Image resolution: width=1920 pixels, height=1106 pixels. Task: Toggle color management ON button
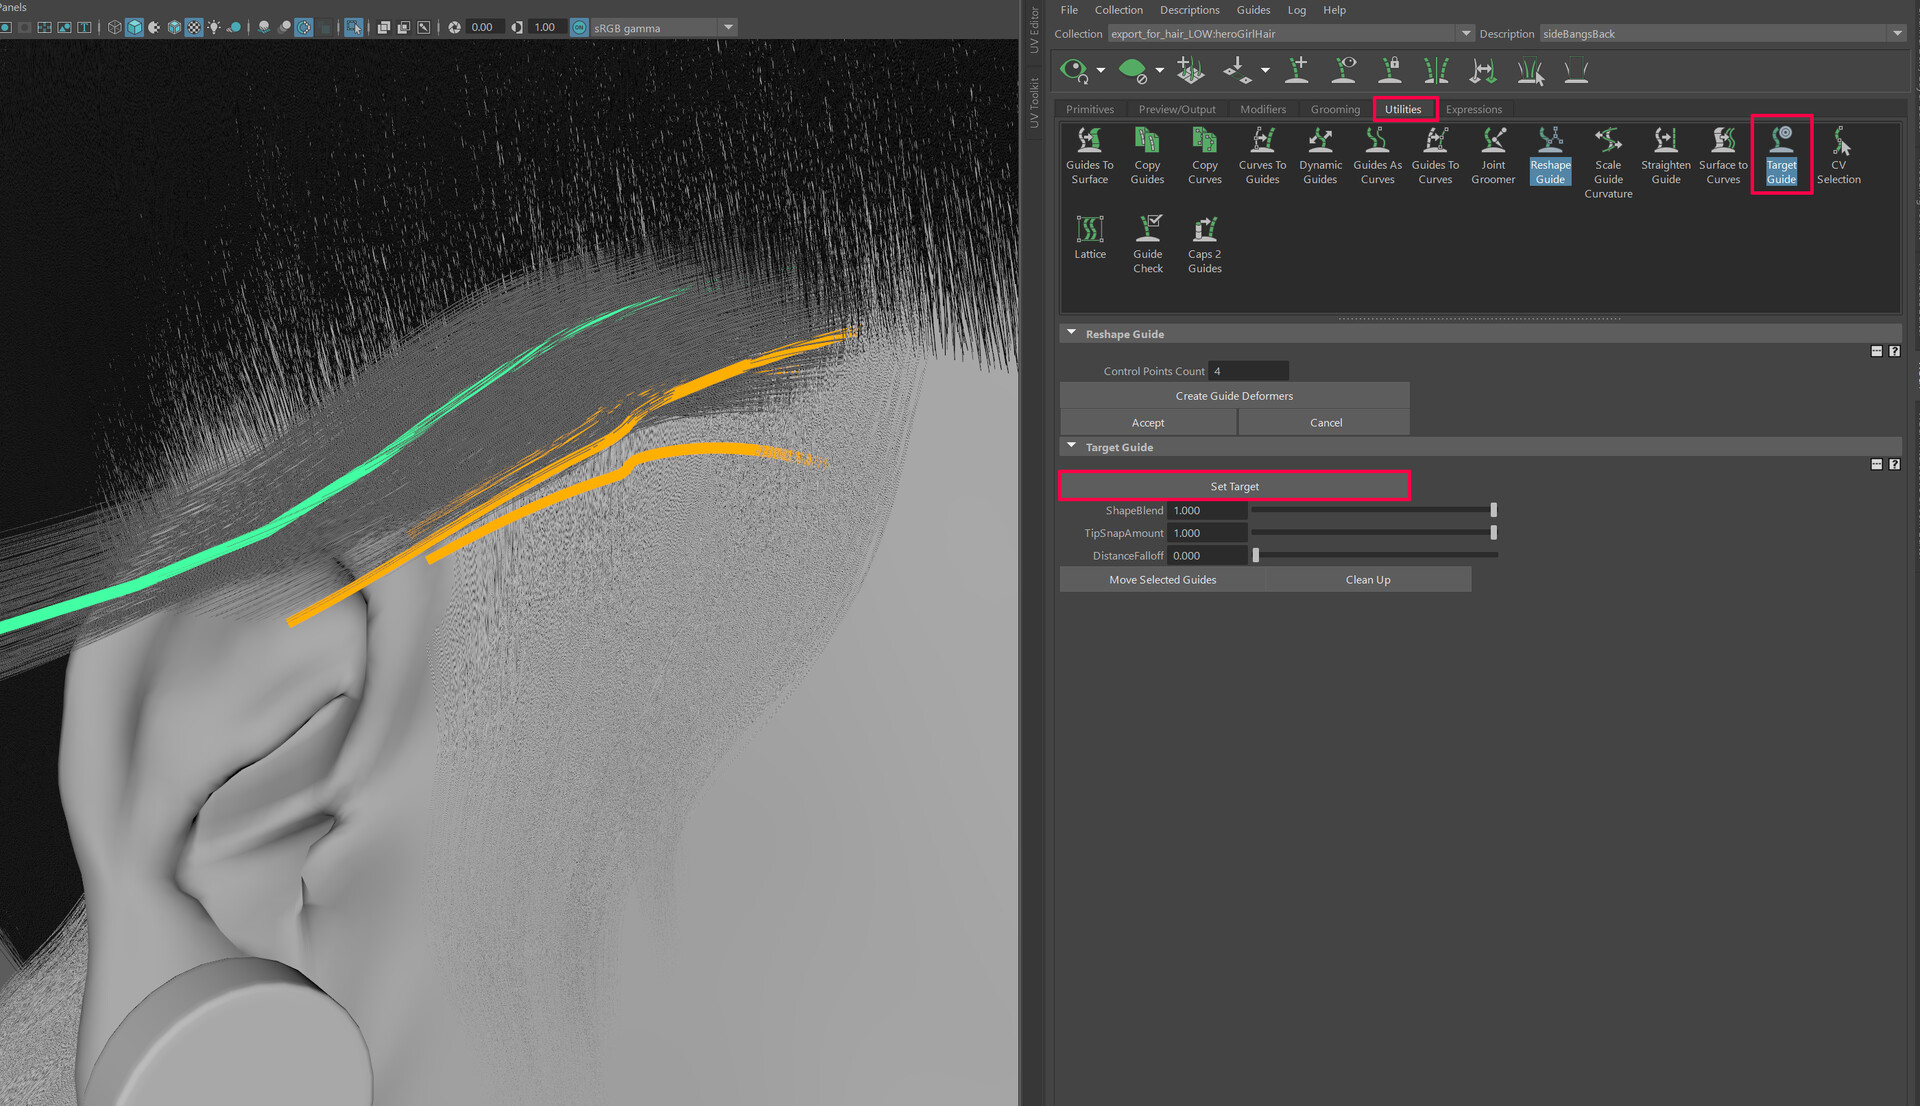(x=579, y=27)
